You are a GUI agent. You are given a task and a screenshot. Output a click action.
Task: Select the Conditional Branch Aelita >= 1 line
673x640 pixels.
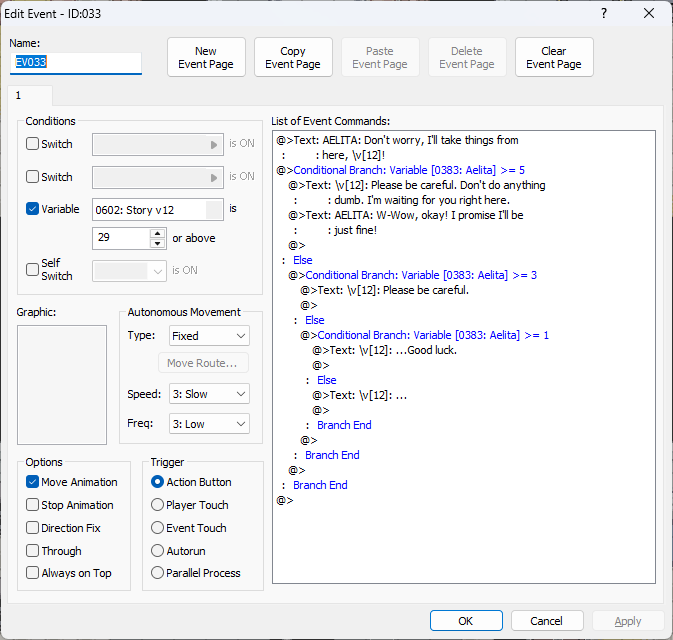coord(424,335)
